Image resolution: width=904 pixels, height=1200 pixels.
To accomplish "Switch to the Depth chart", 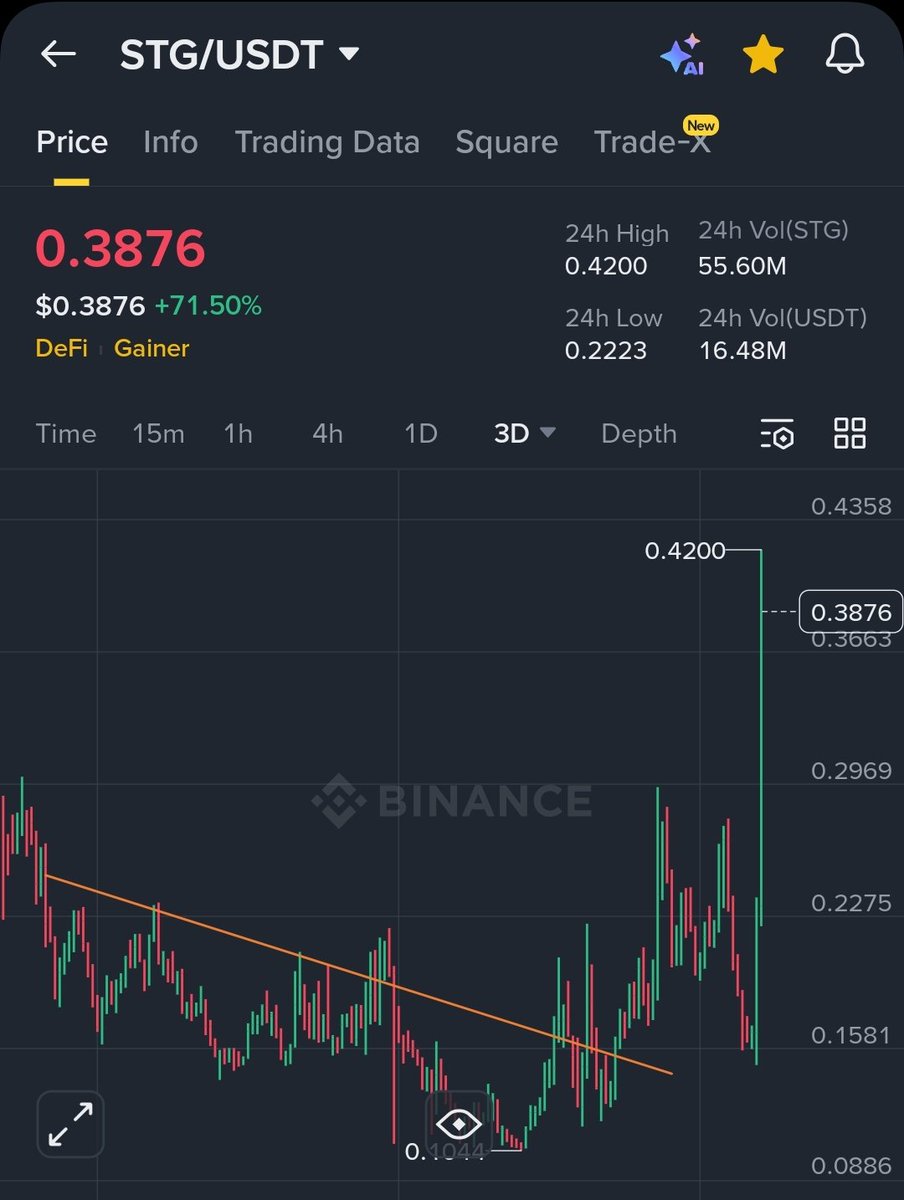I will 639,434.
